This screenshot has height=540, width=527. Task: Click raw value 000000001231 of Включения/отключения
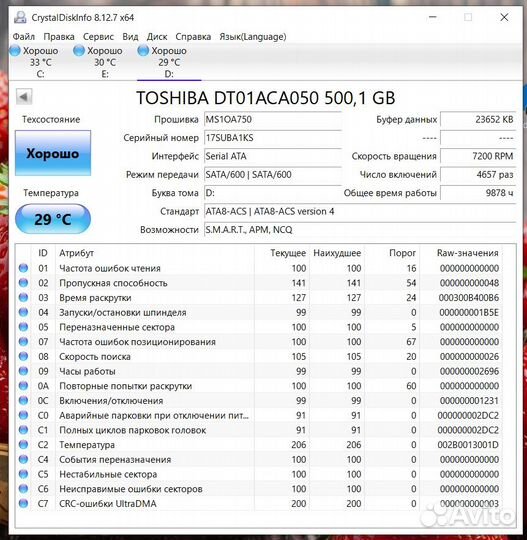click(469, 401)
